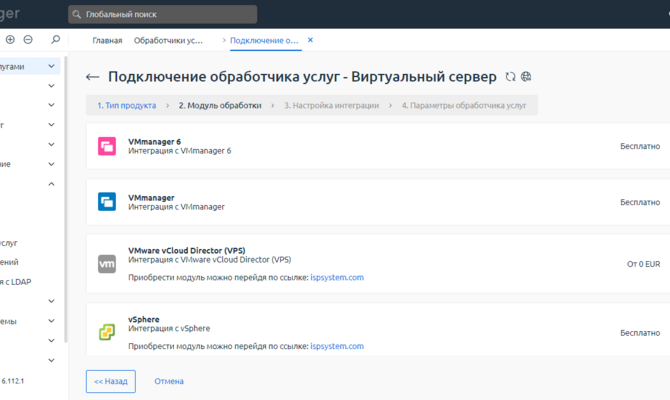This screenshot has height=400, width=670.
Task: Expand the sidebar section ending in 'емы'
Action: point(51,321)
